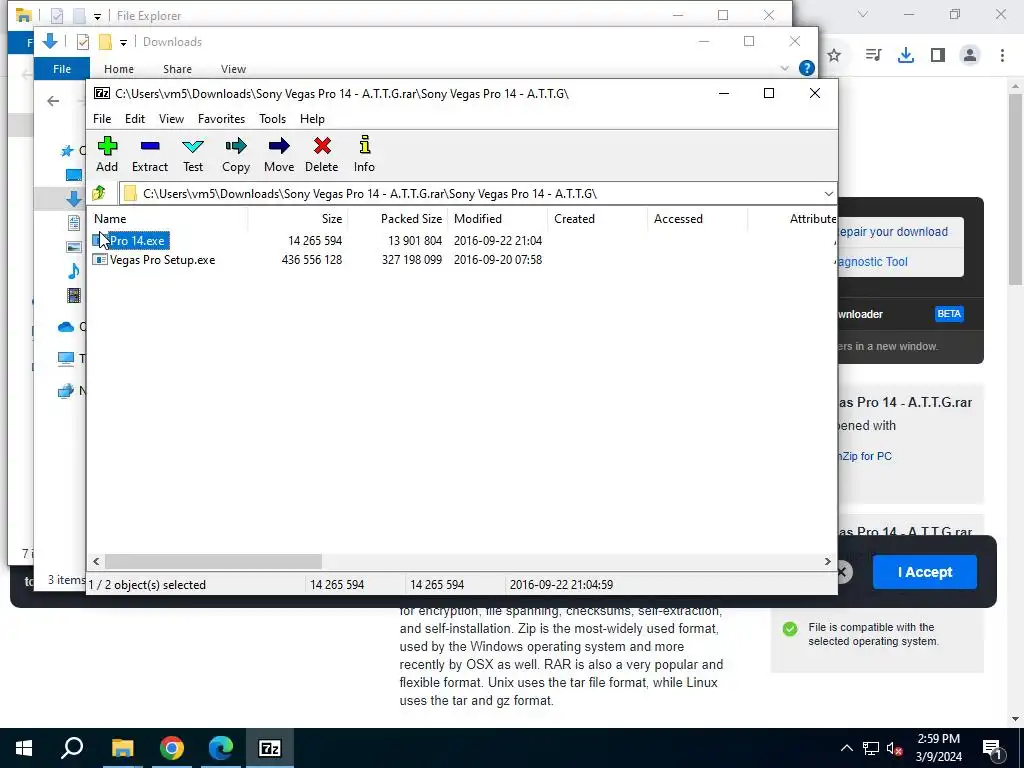
Task: Open the notification center icon
Action: [992, 748]
